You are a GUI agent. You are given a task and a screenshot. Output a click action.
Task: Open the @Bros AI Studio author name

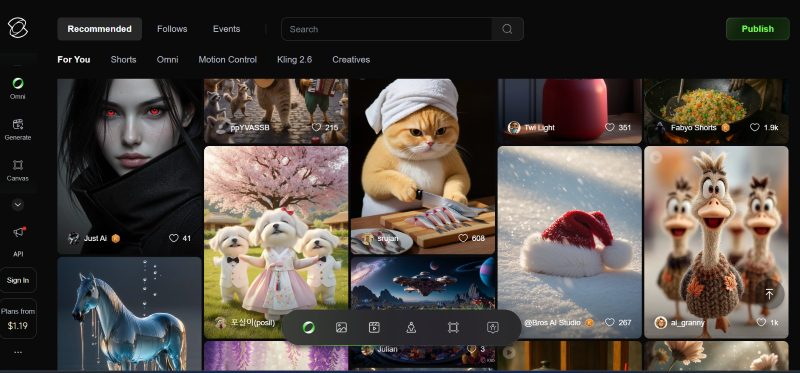click(x=552, y=322)
